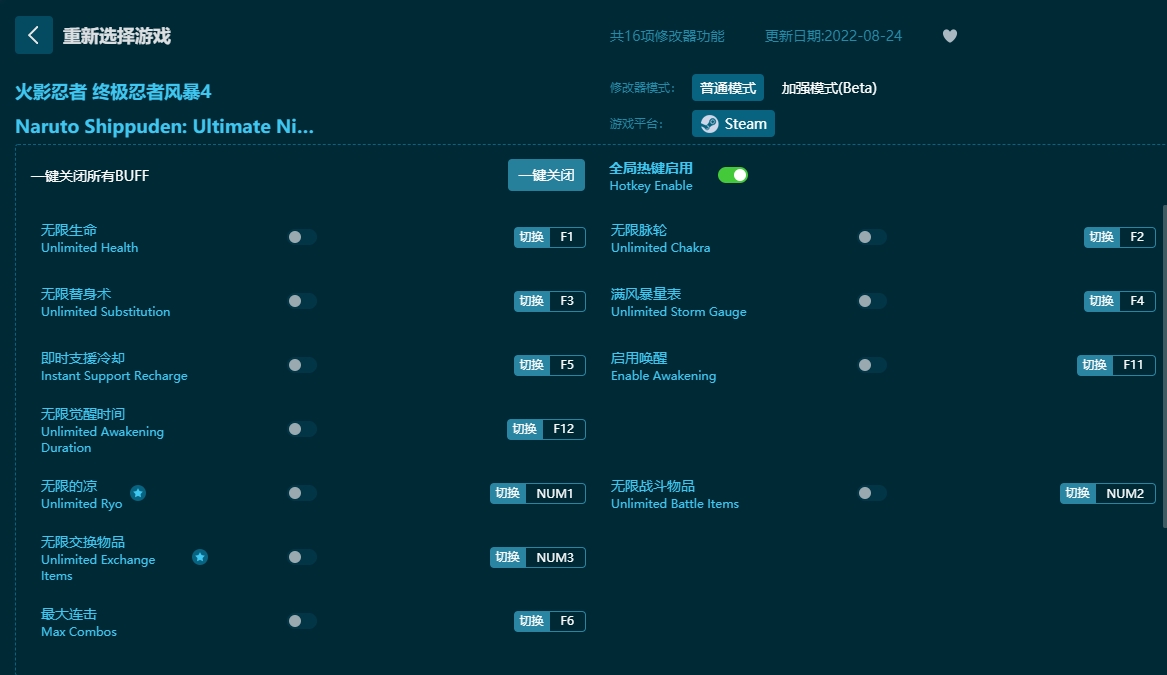The height and width of the screenshot is (675, 1167).
Task: Toggle Enable Awakening switch
Action: coord(871,365)
